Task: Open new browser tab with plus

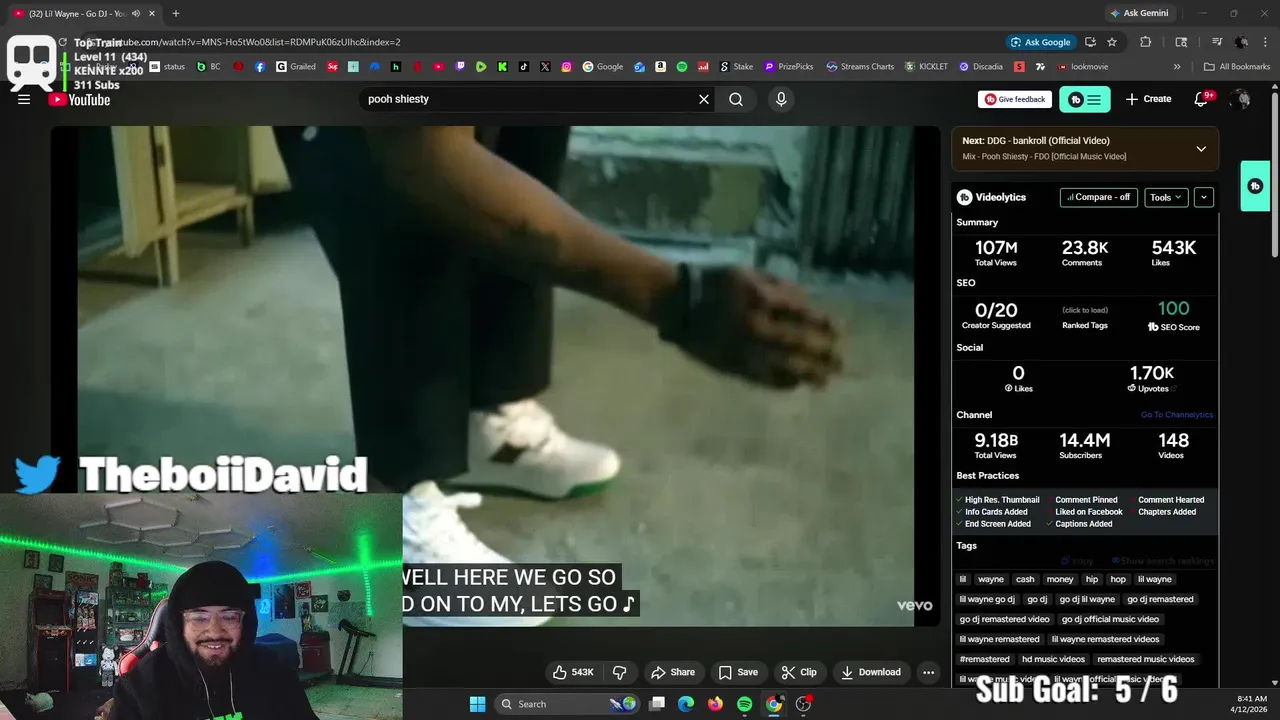Action: [176, 13]
